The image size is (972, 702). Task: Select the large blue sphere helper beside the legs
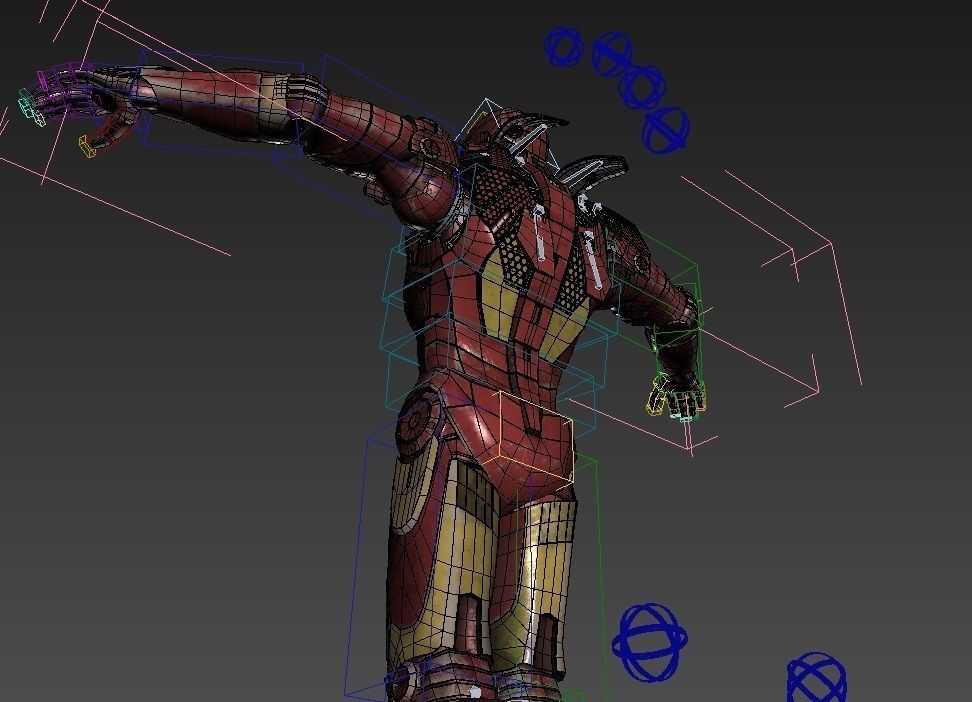click(650, 642)
